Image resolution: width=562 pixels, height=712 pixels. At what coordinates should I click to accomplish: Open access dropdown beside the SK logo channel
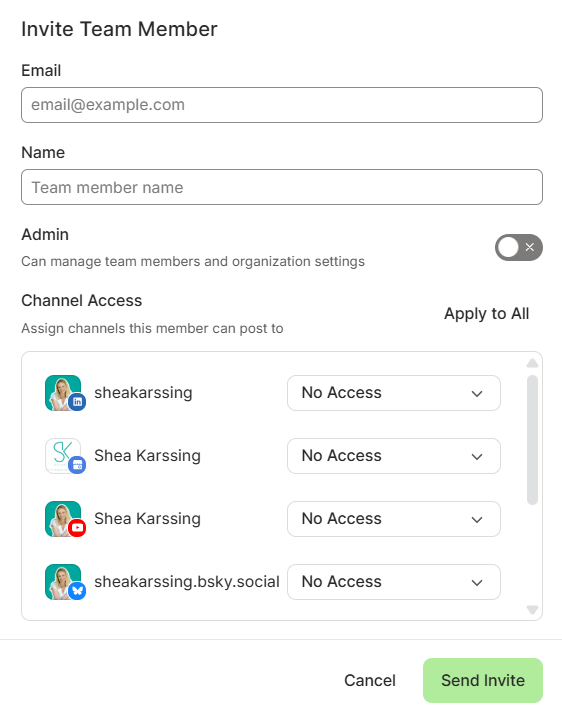click(394, 456)
